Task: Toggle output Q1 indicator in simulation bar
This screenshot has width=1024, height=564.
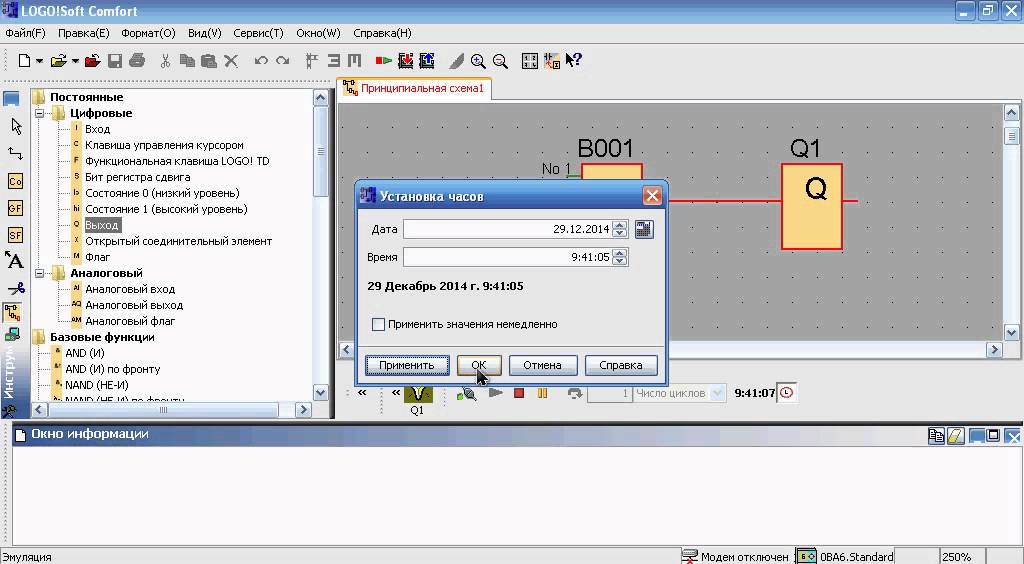Action: [x=418, y=394]
